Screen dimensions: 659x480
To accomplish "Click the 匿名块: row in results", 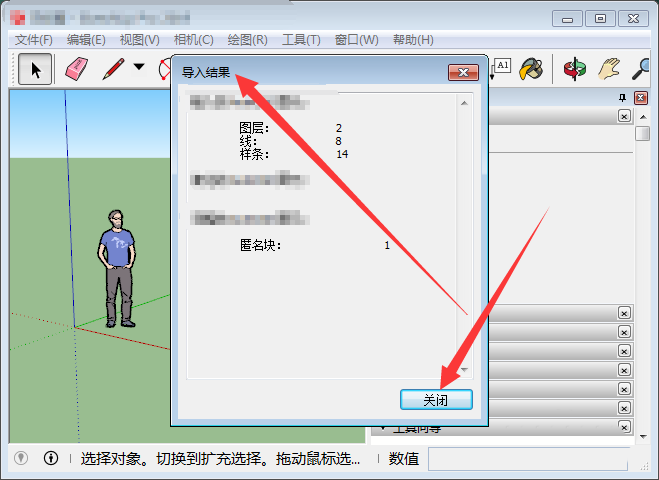I will click(x=315, y=245).
